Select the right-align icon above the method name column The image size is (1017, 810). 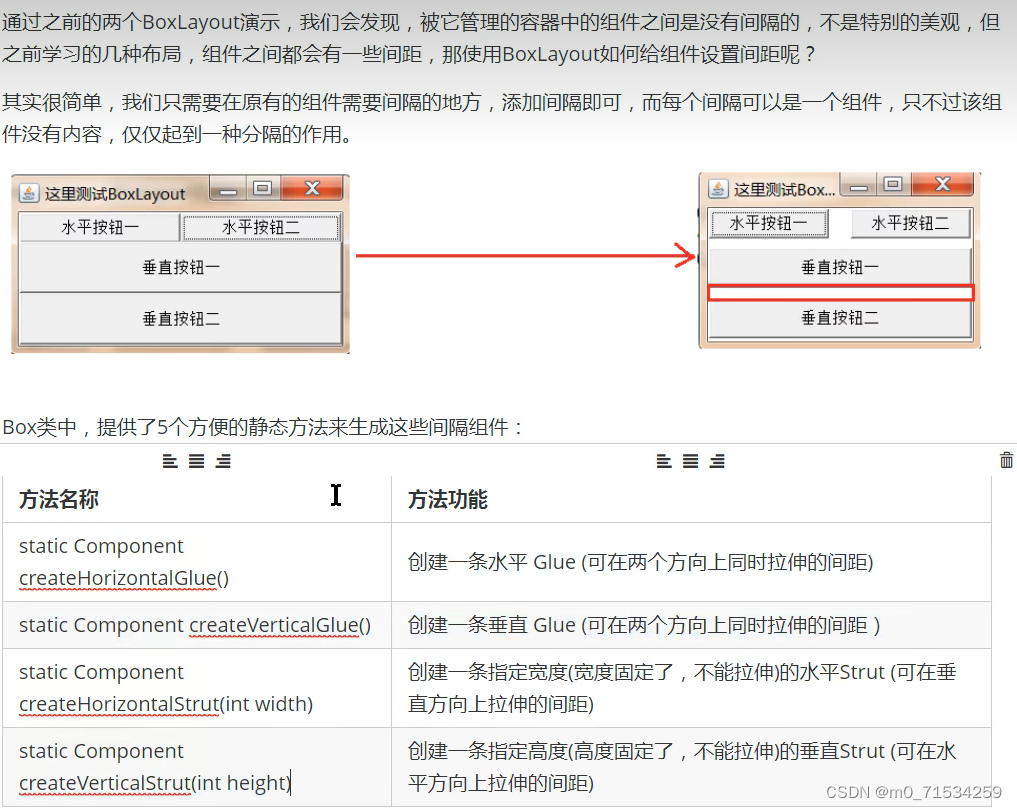[223, 460]
